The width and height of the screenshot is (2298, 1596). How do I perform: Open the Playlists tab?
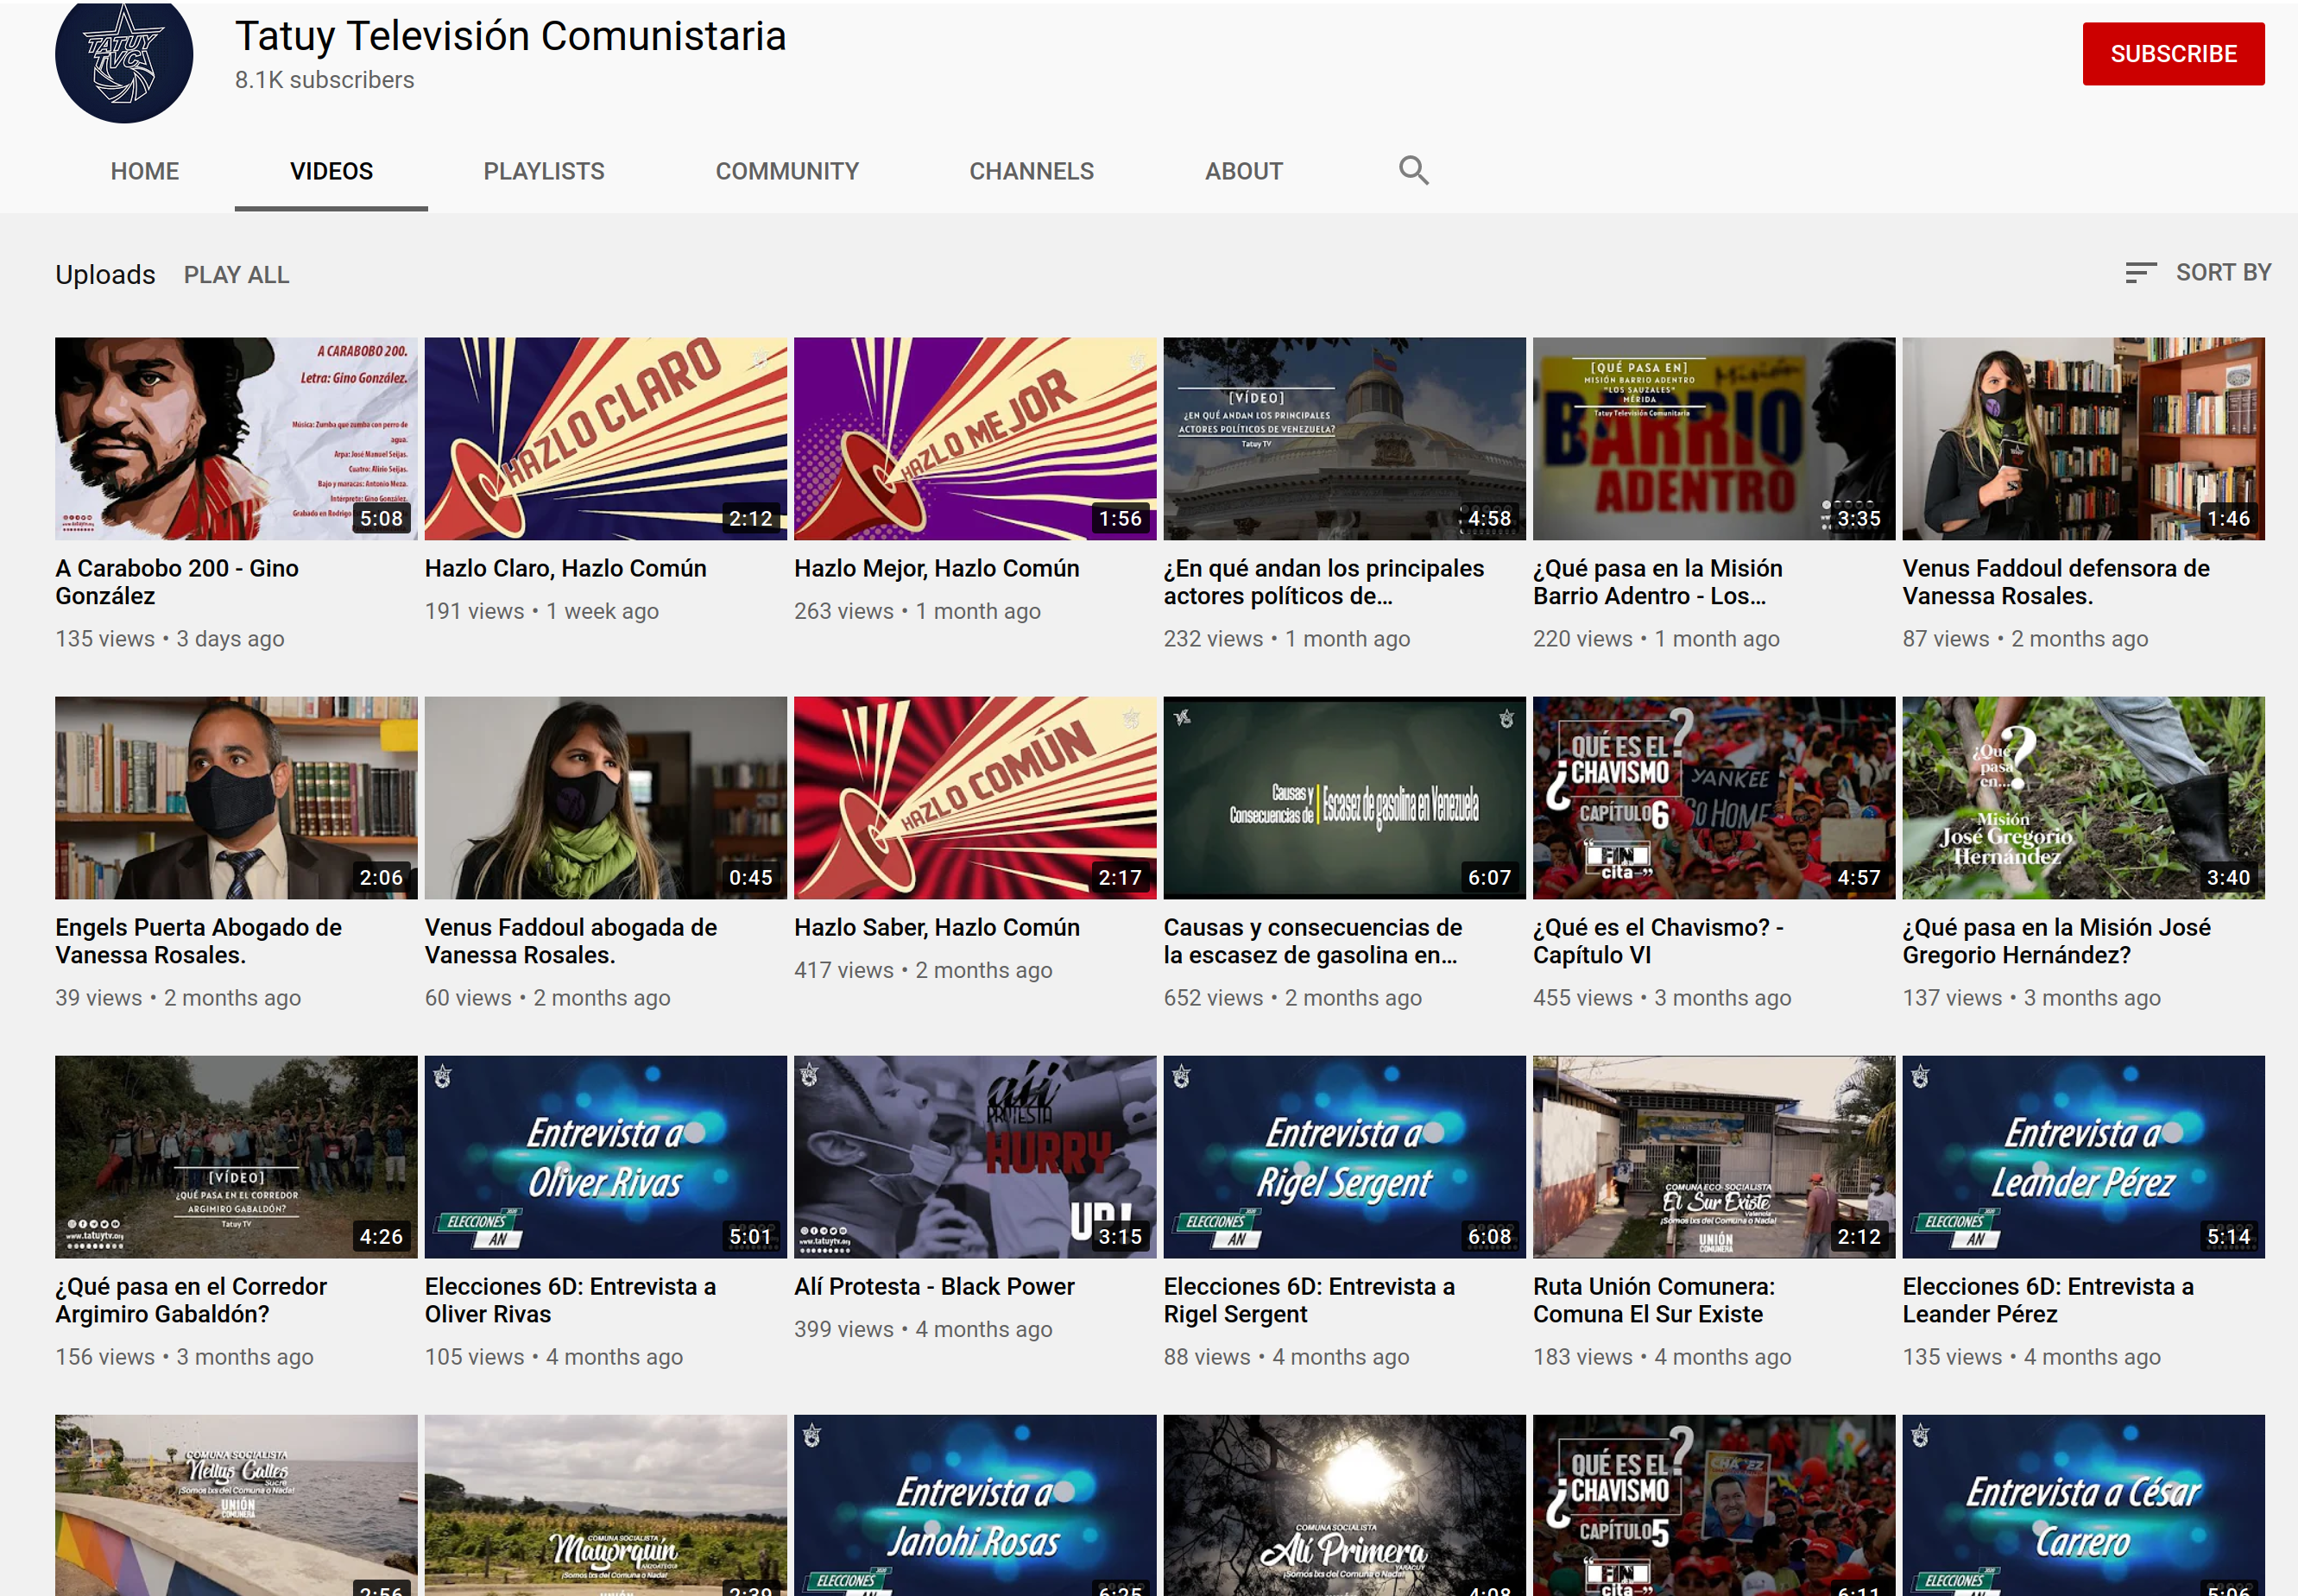[544, 171]
